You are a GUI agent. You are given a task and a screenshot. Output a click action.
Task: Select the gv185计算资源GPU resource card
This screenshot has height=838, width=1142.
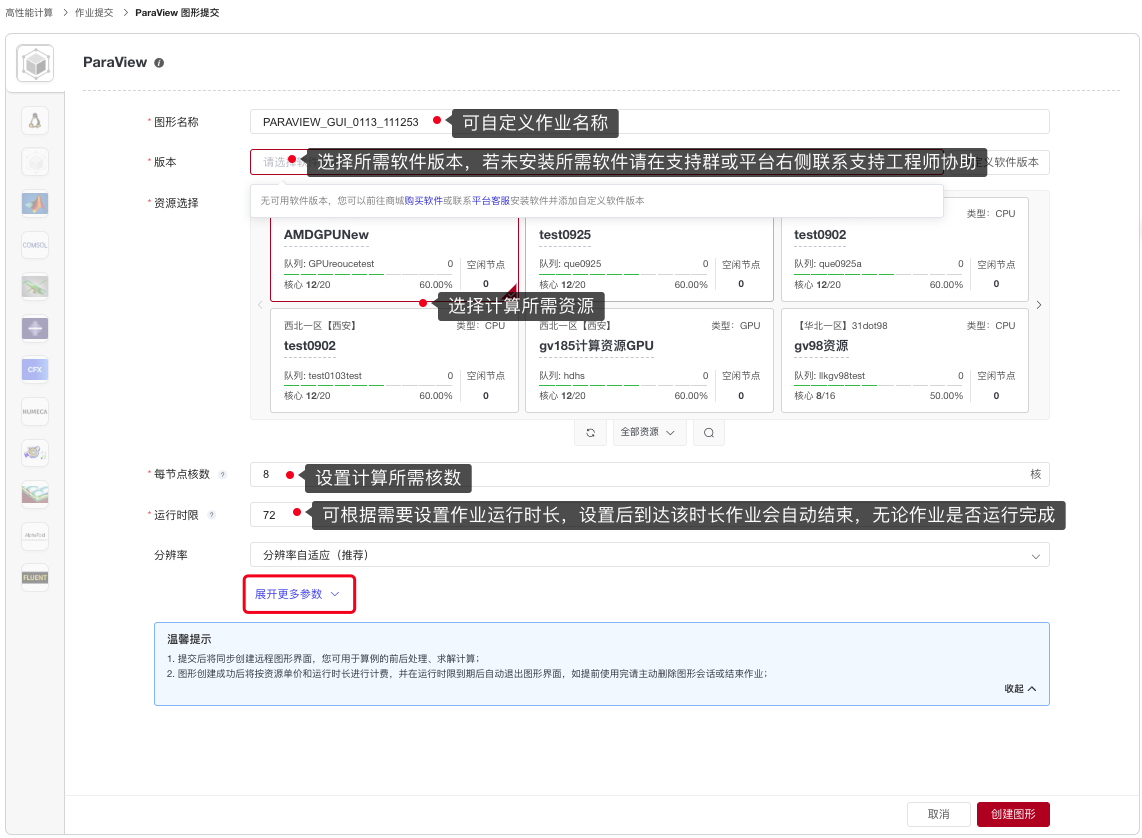pyautogui.click(x=649, y=360)
